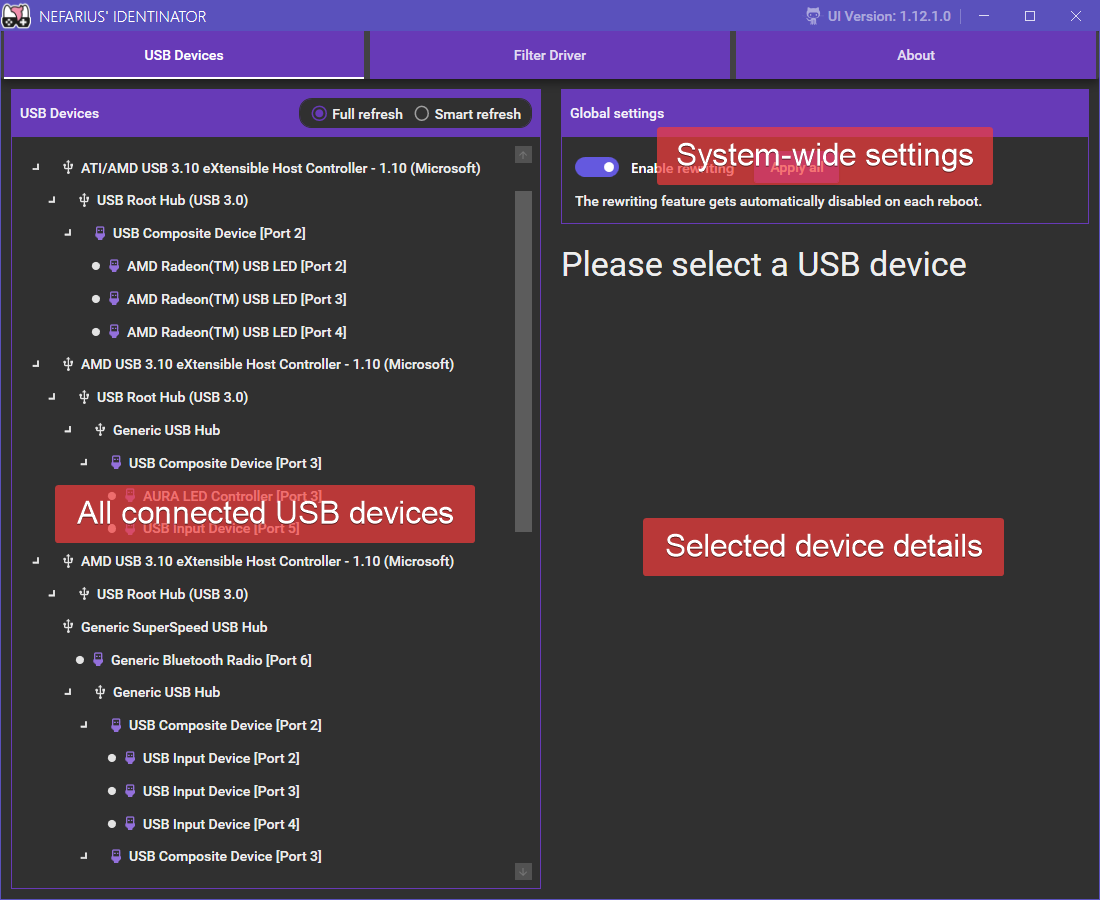
Task: Select the Full refresh radio option
Action: [358, 114]
